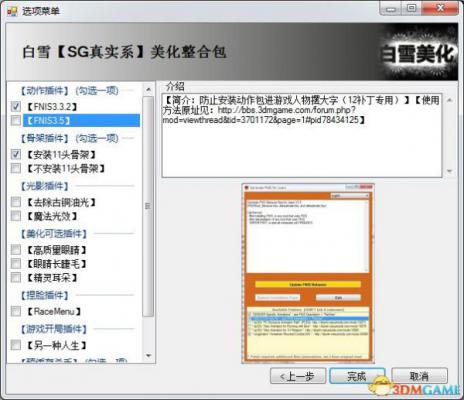Select the 【另一种人生】 checkbox

coord(16,345)
